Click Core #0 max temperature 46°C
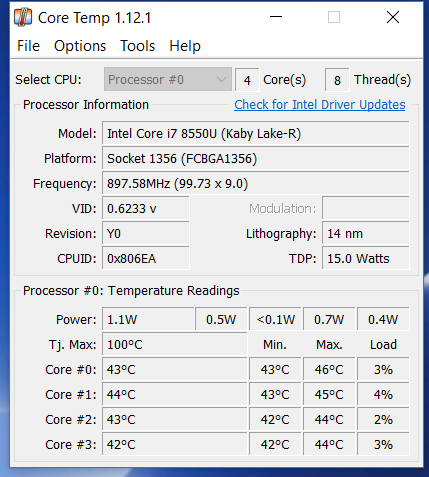 [x=329, y=369]
